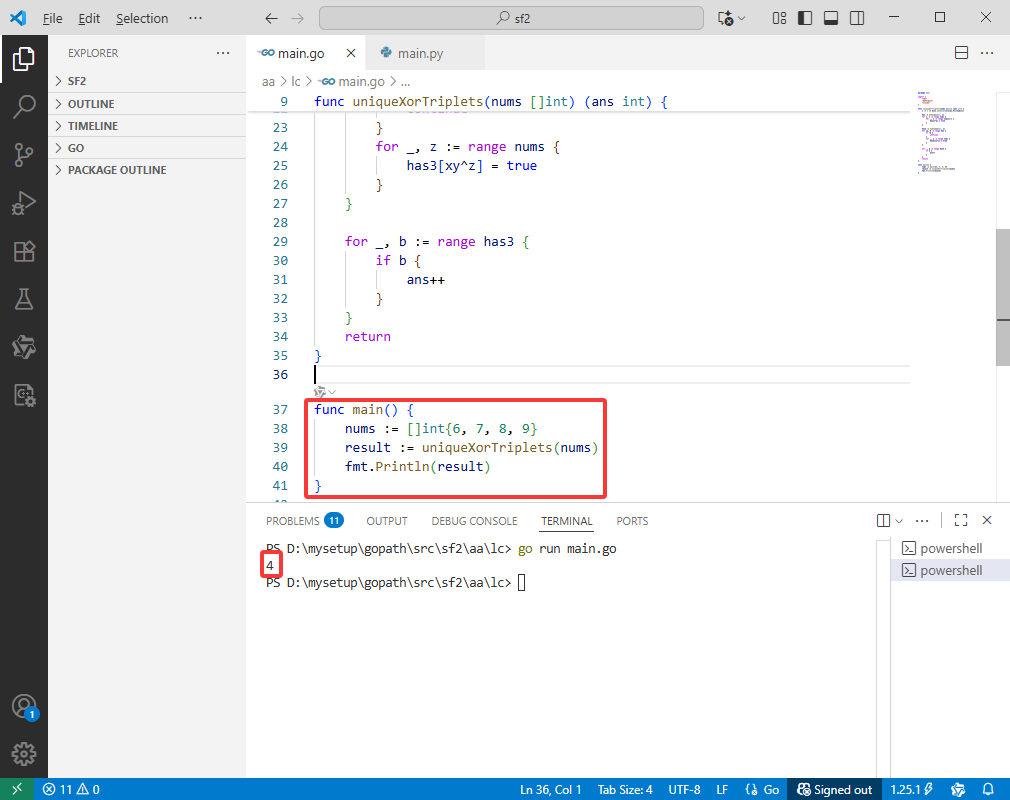Expand the PACKAGE OUTLINE section
Image resolution: width=1010 pixels, height=800 pixels.
[147, 170]
